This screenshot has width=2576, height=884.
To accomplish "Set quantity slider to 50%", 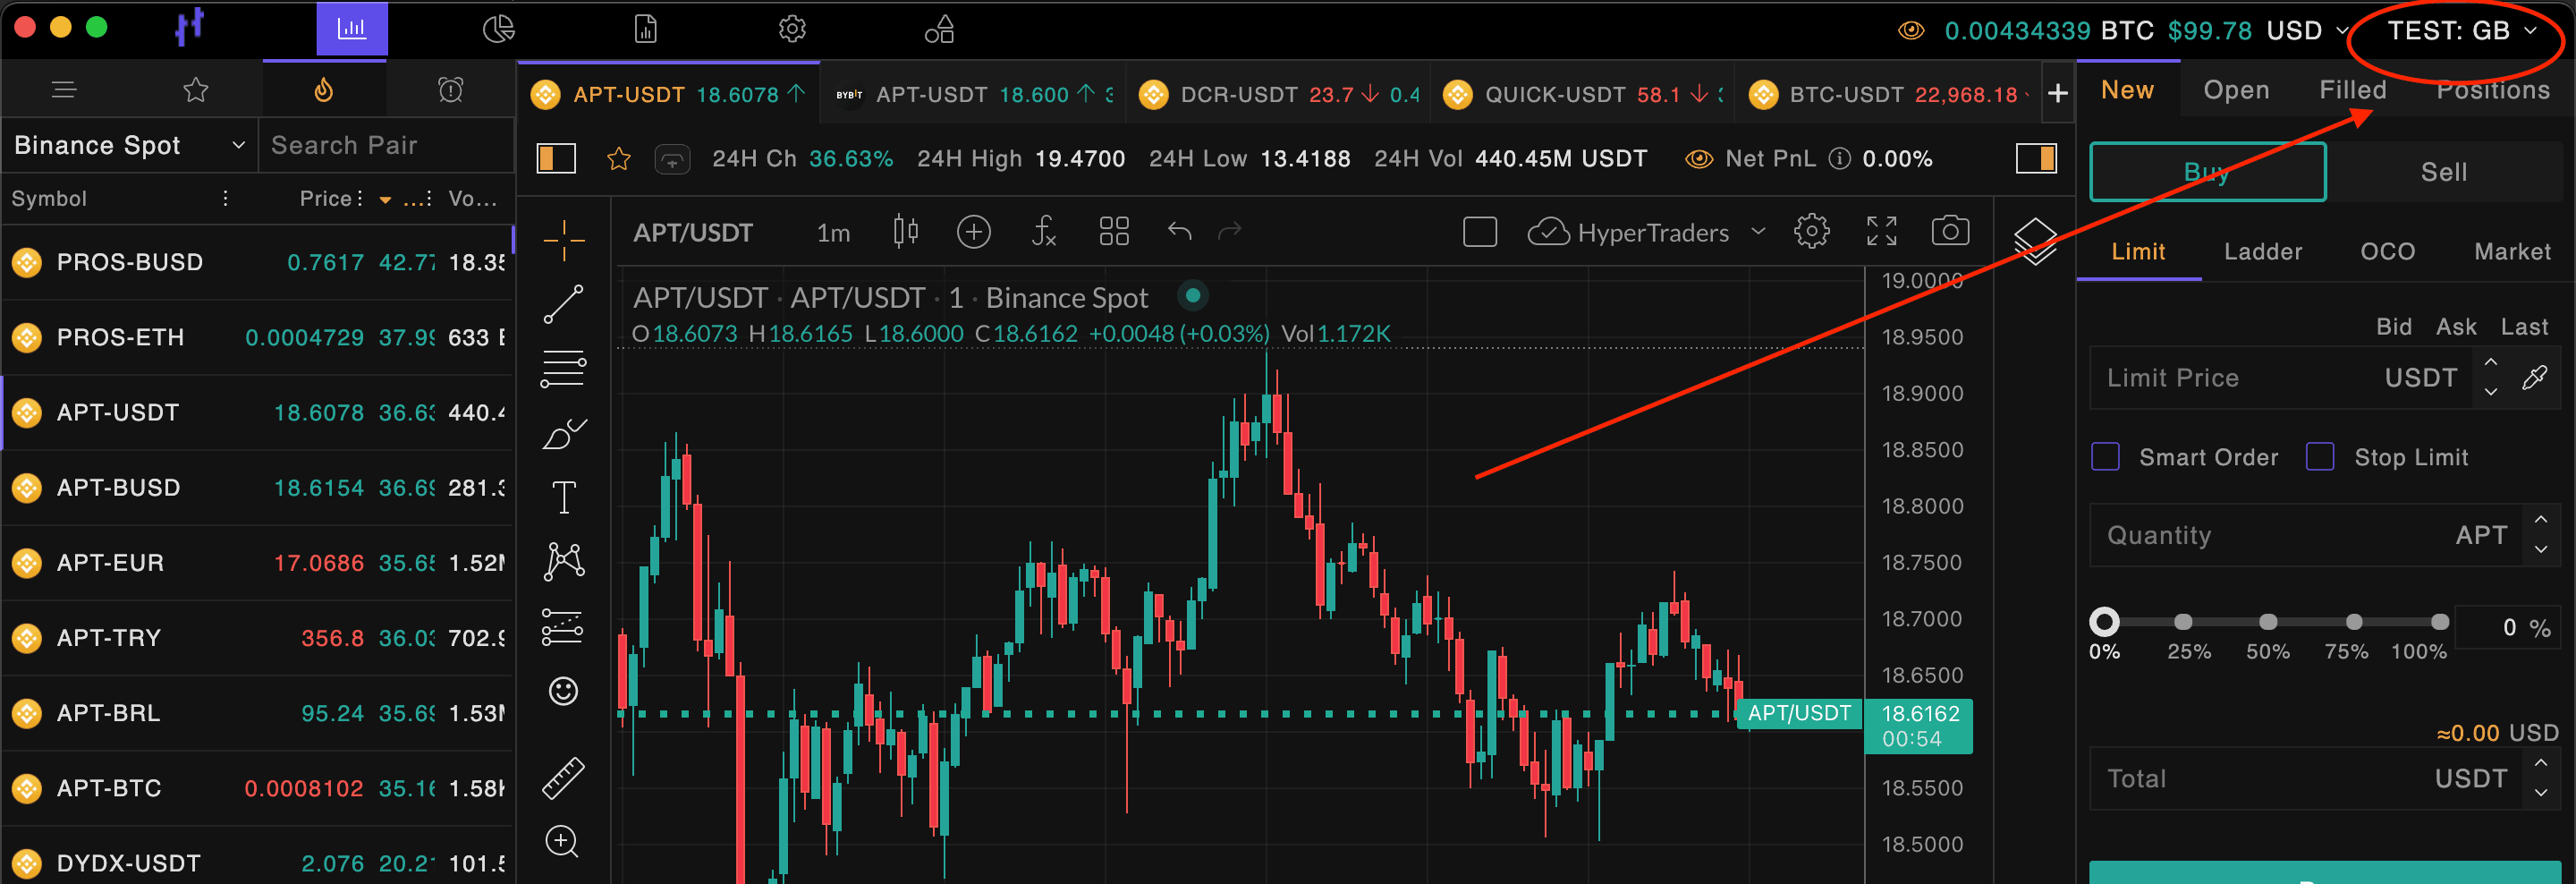I will point(2268,622).
